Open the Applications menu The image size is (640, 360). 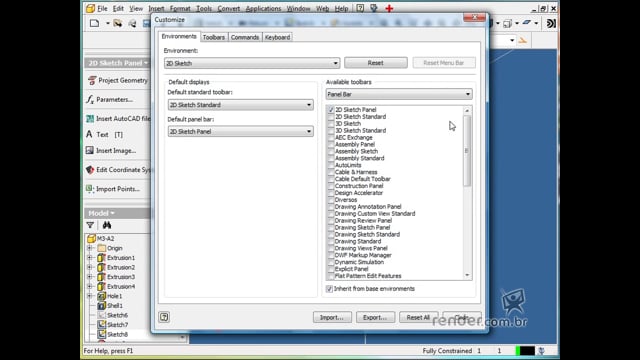point(263,8)
